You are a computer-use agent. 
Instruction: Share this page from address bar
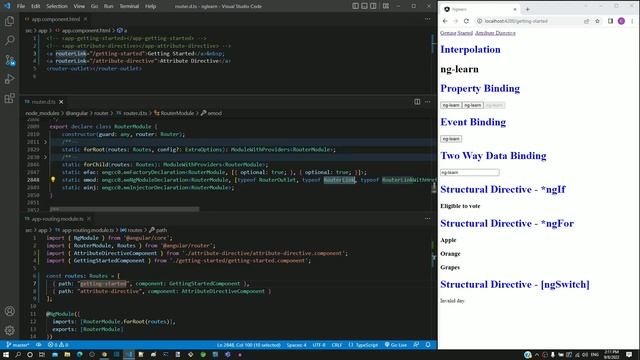(x=587, y=21)
